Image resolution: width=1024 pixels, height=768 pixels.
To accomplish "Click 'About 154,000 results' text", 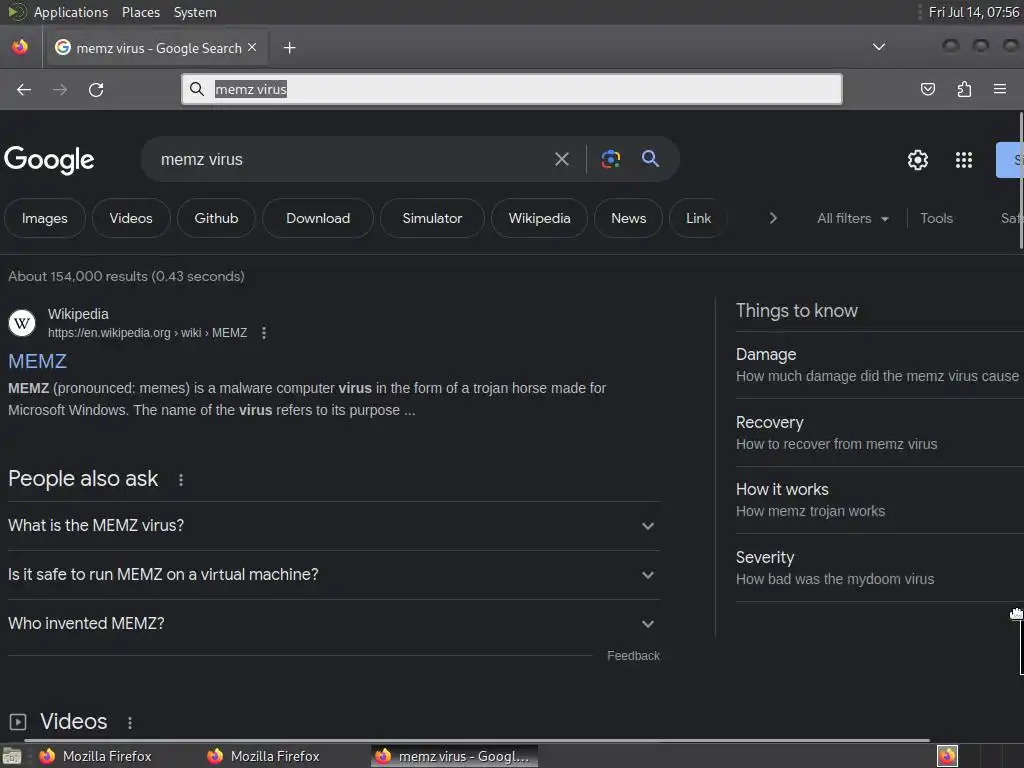I will click(126, 276).
